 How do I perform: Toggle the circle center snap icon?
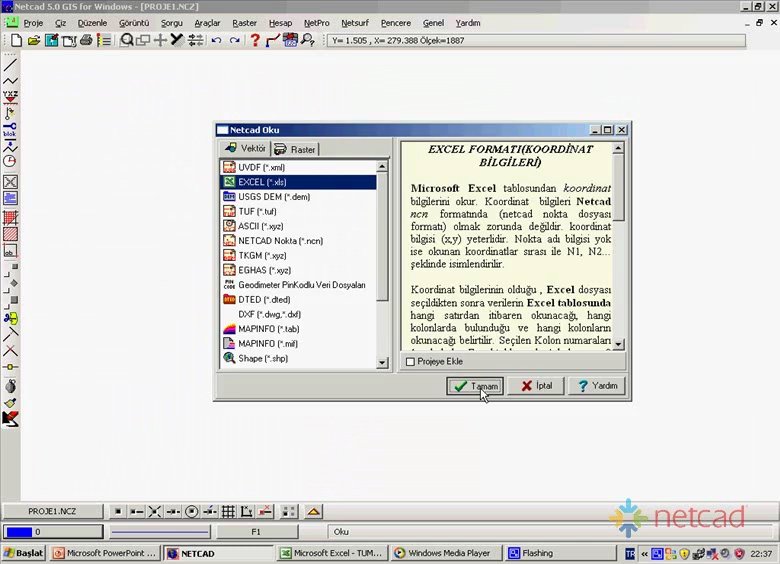[x=192, y=511]
